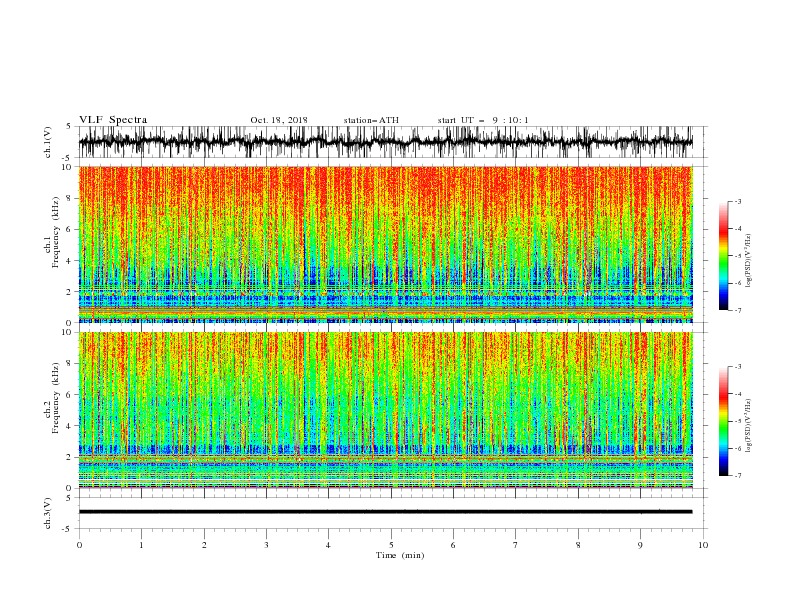Click the "-7" value on ch.2 colorbar
Screen dimensions: 792x612
738,476
